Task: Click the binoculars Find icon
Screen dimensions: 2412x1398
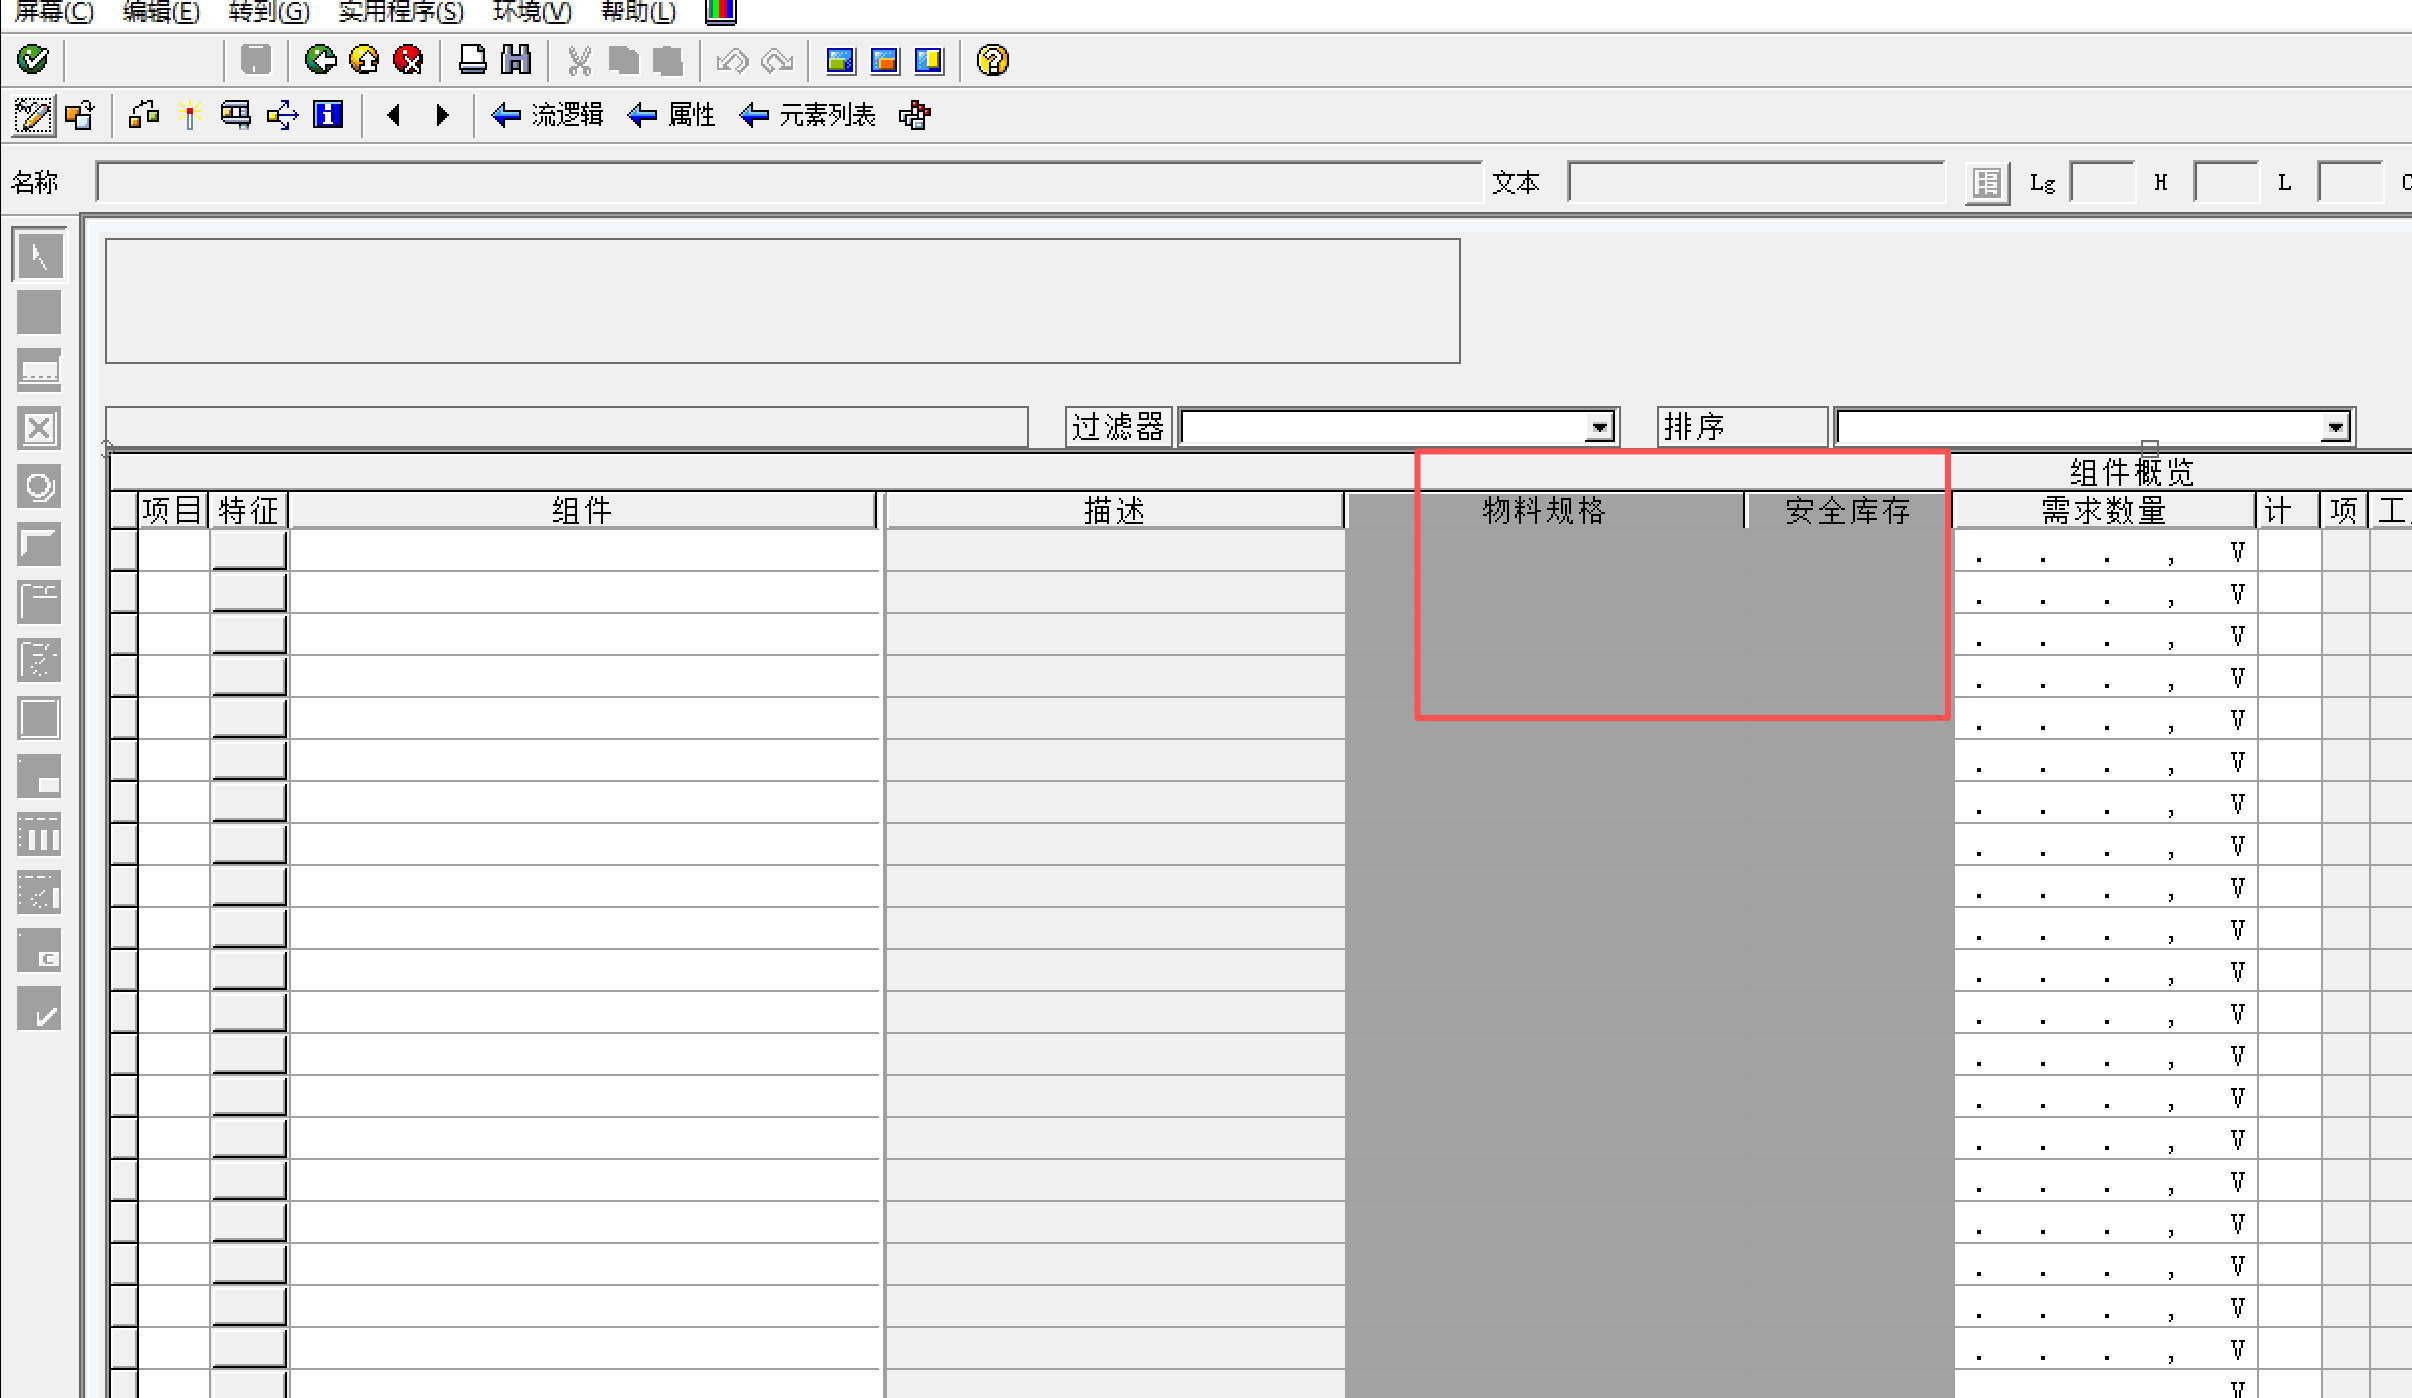Action: [x=516, y=60]
